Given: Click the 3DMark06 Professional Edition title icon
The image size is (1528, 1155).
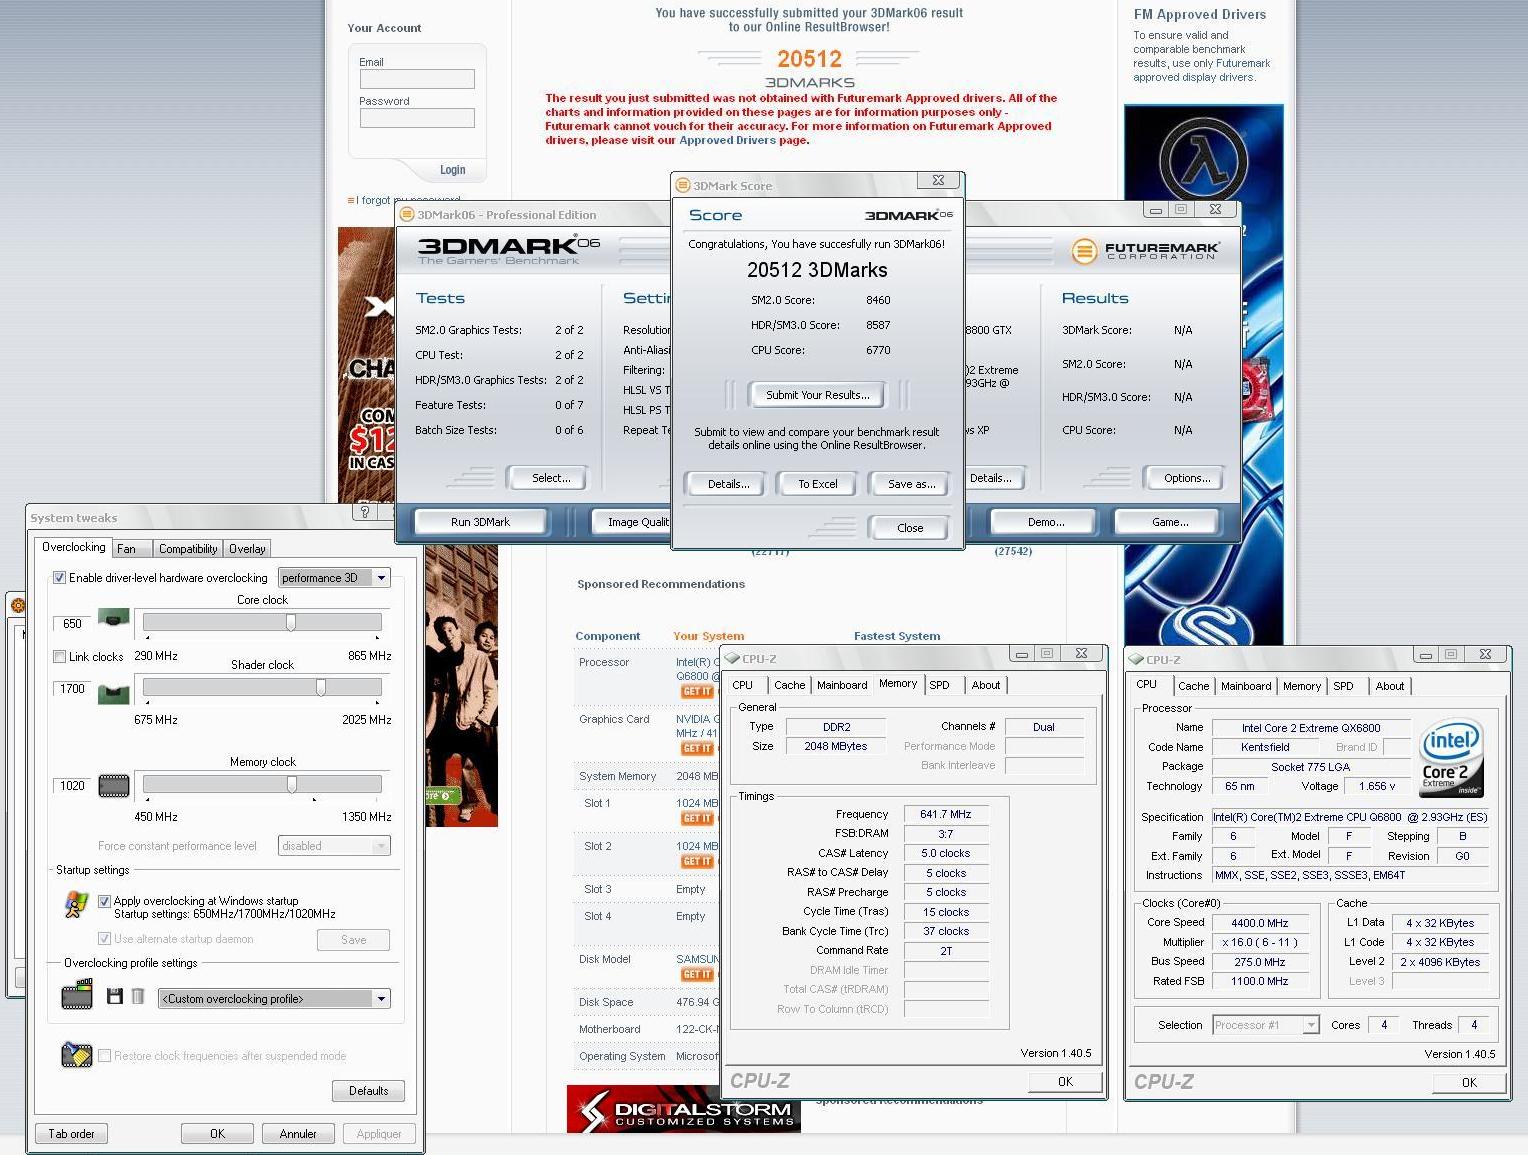Looking at the screenshot, I should (x=406, y=214).
